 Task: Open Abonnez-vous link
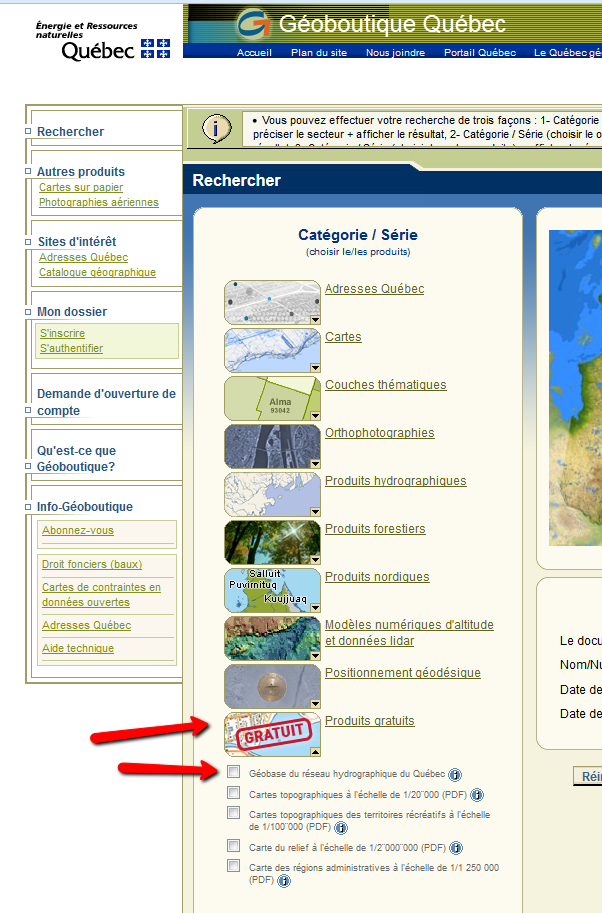(x=78, y=530)
